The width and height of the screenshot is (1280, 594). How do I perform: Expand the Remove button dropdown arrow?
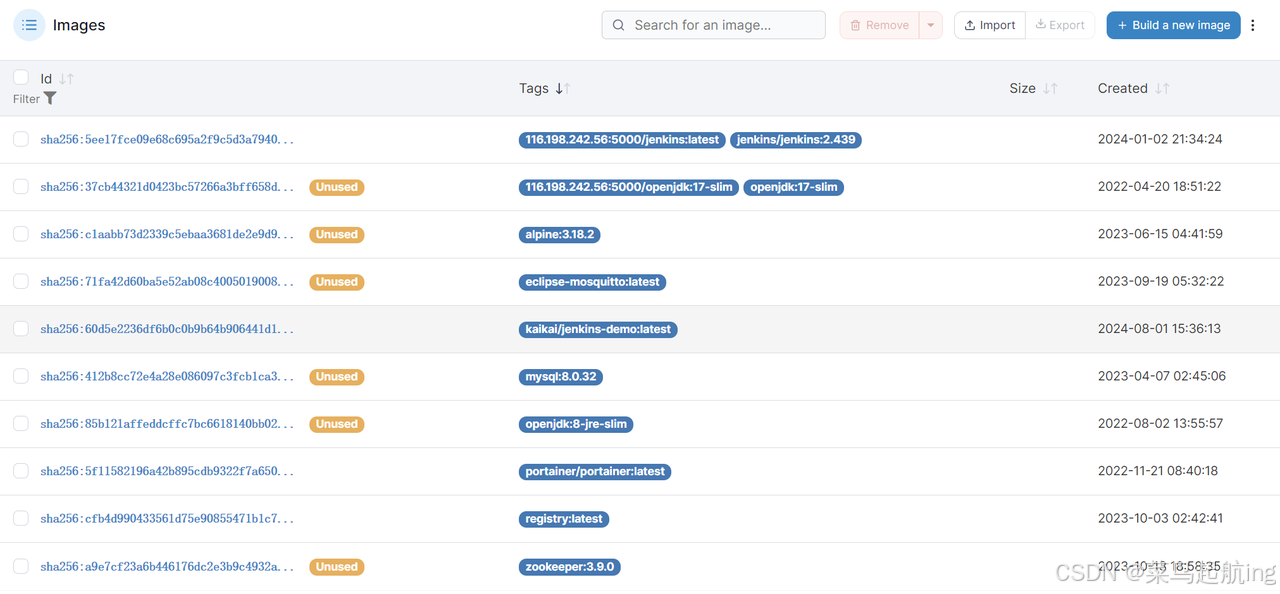[x=931, y=25]
